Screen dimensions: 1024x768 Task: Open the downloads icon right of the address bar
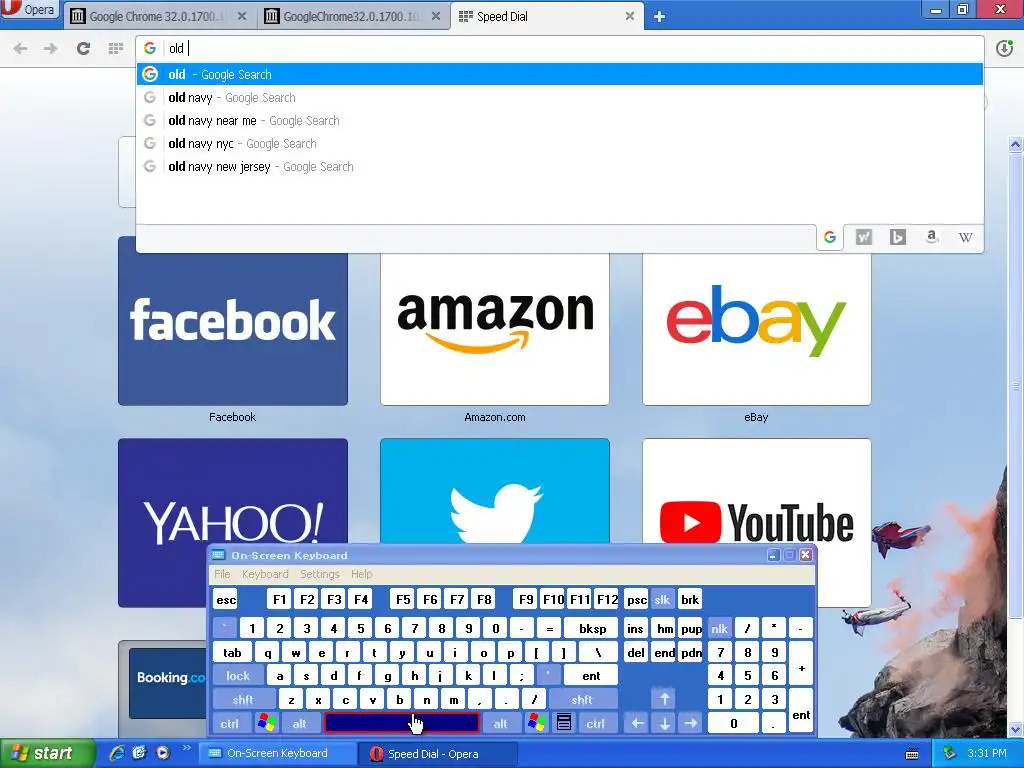[x=1004, y=48]
